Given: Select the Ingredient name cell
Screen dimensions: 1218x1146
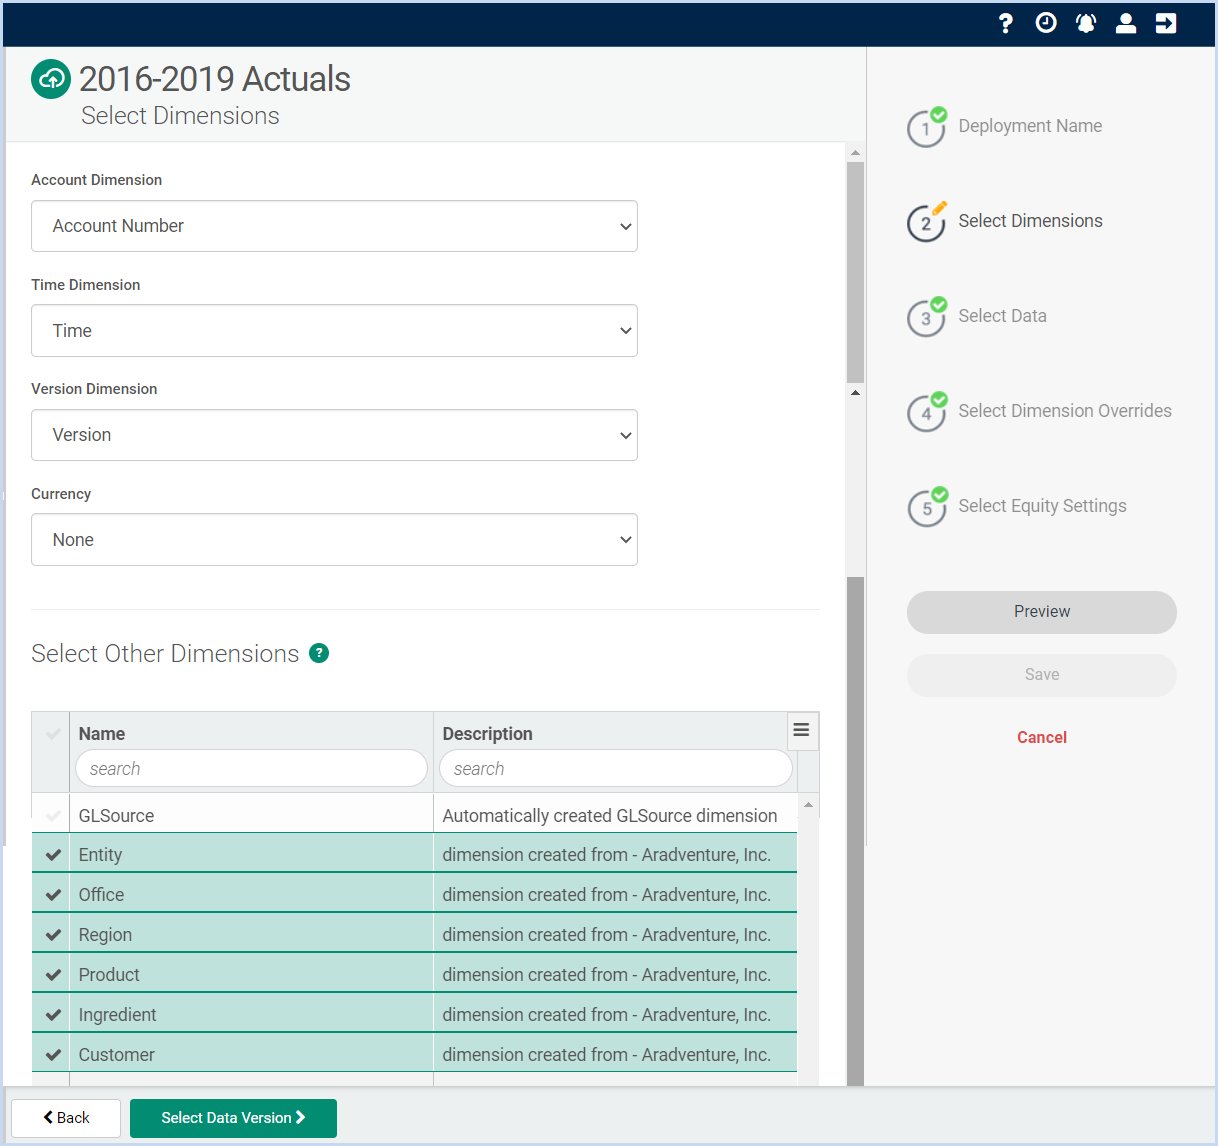Looking at the screenshot, I should pos(251,1014).
